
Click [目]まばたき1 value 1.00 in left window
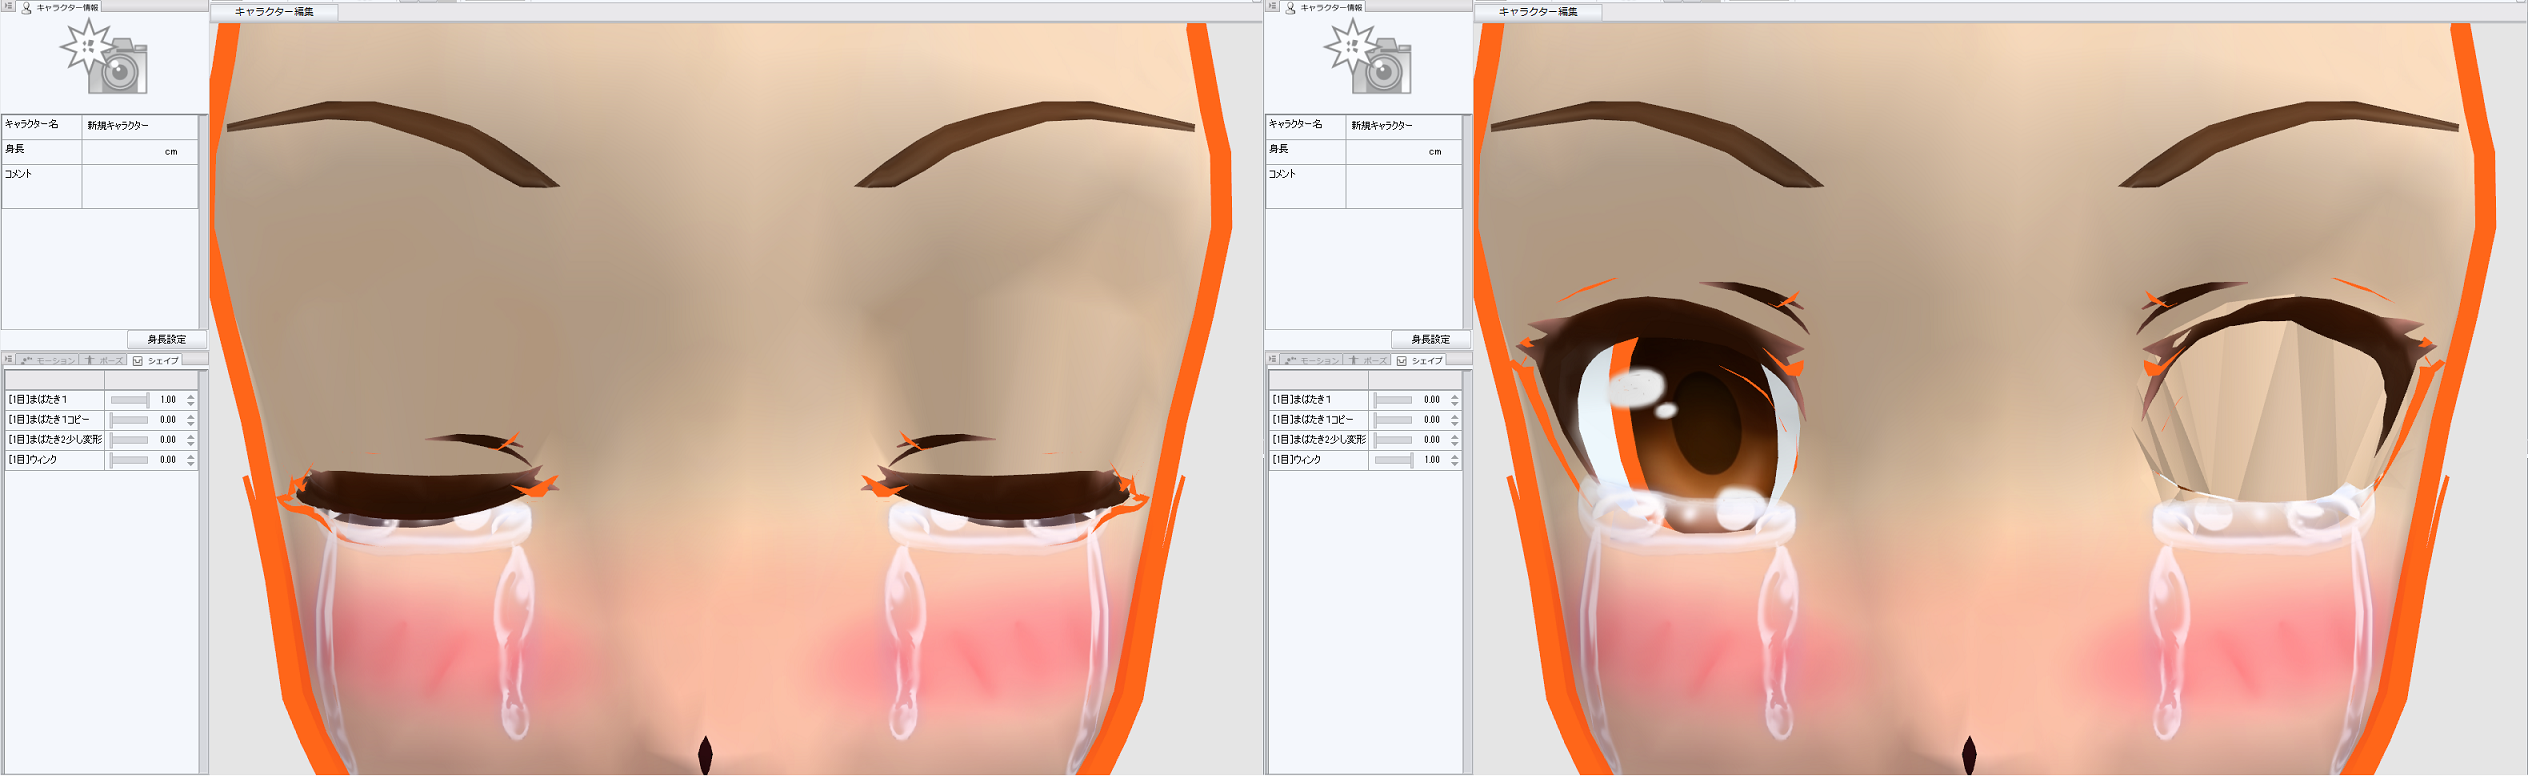(168, 400)
